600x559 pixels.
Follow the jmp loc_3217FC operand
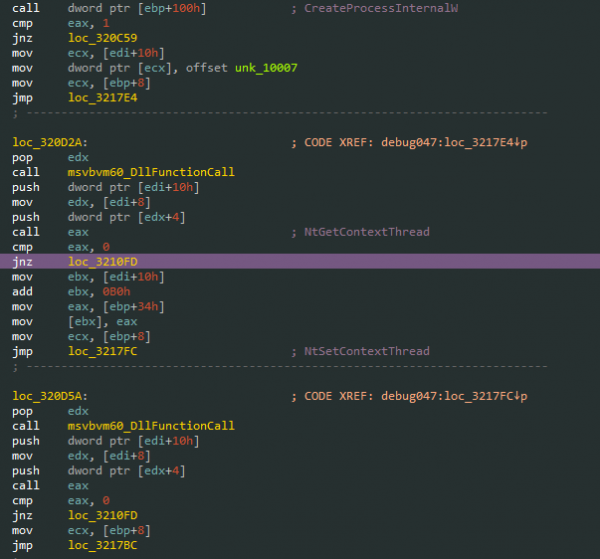(x=97, y=352)
